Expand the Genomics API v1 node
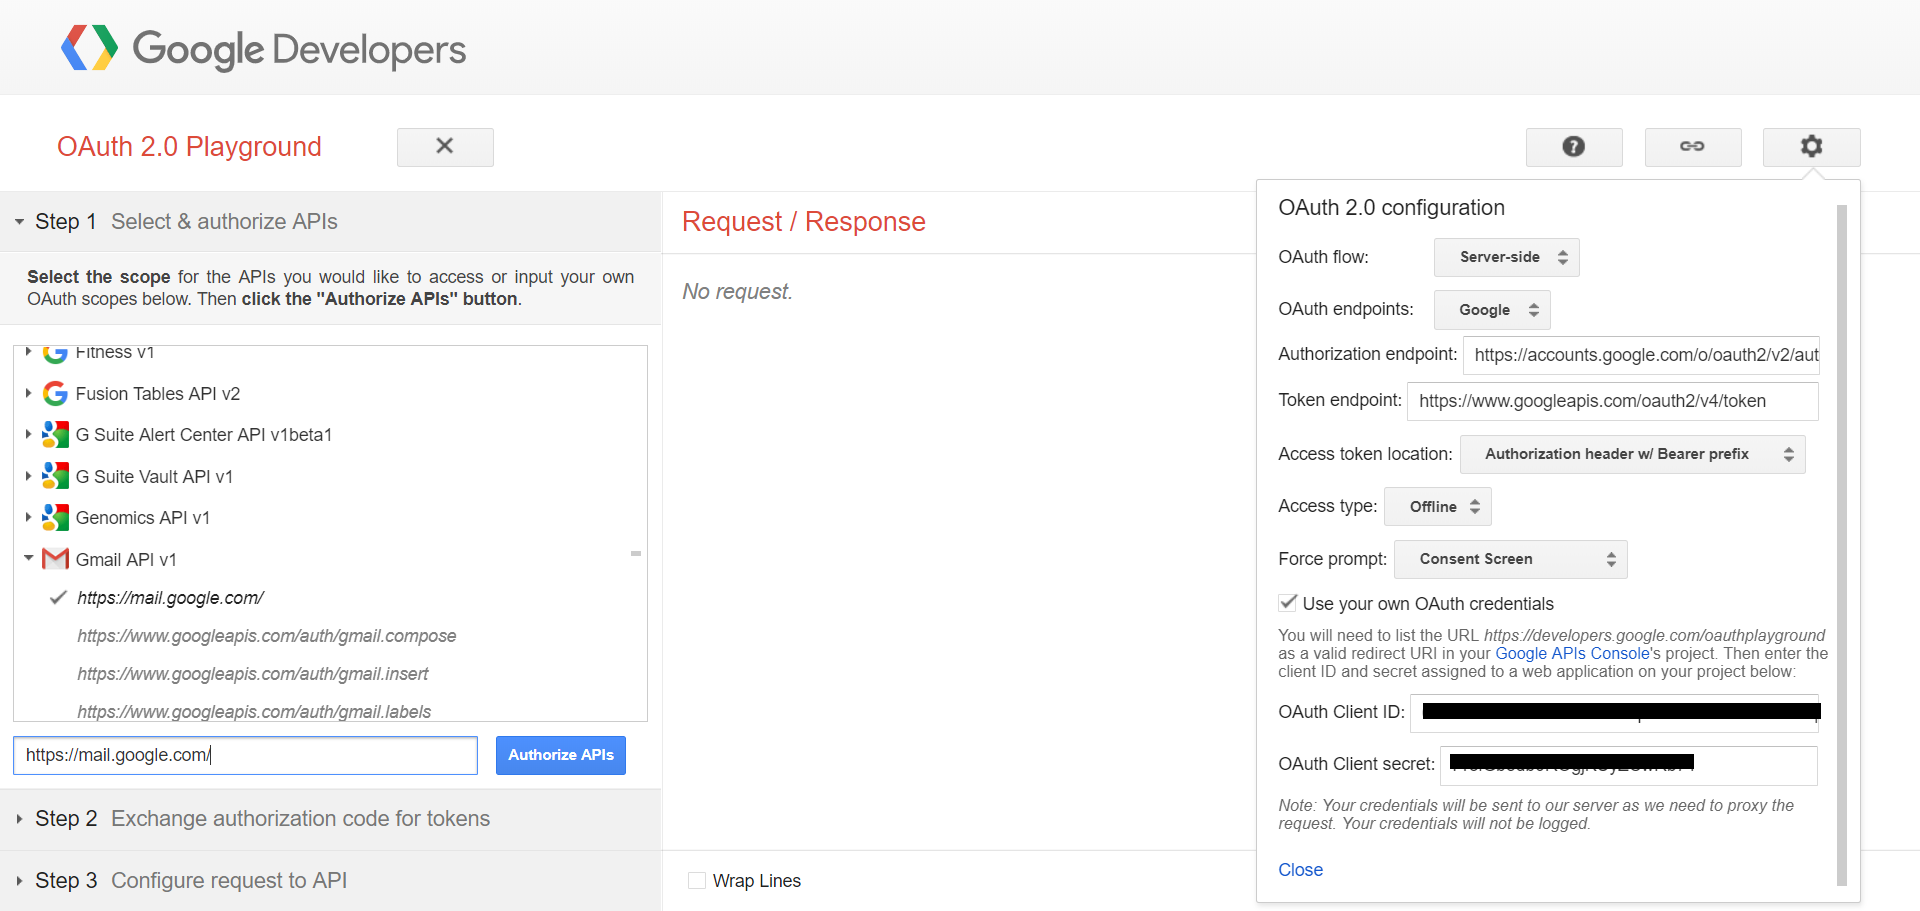The height and width of the screenshot is (911, 1920). click(29, 517)
